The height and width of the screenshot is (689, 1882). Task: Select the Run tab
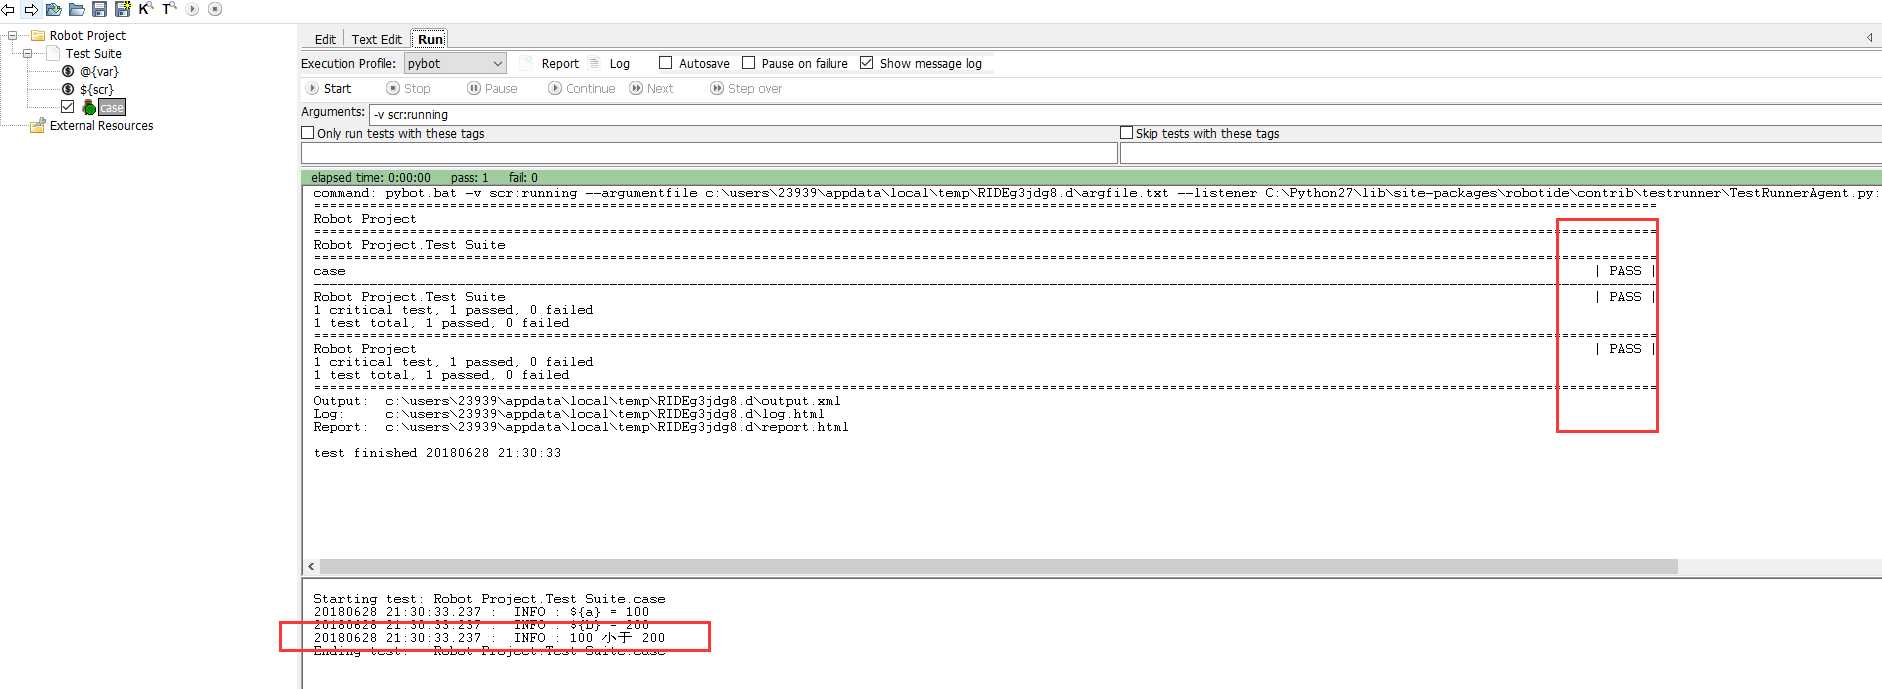click(x=430, y=39)
